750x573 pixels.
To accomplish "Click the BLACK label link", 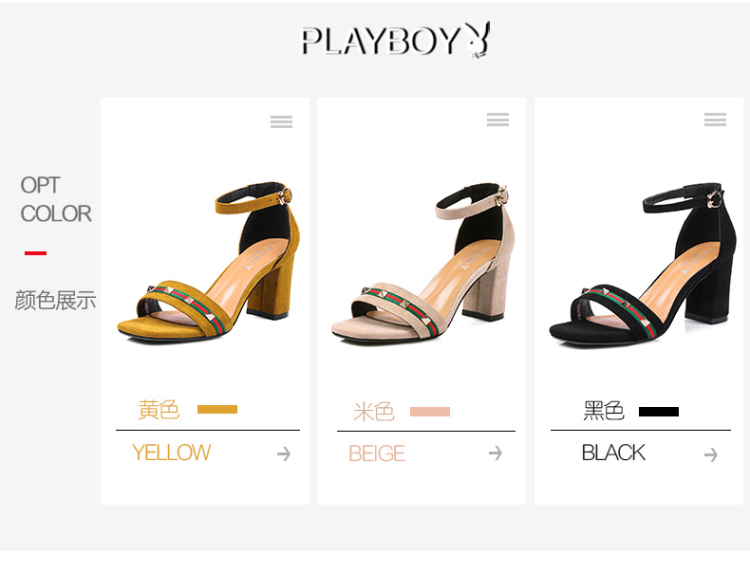I will click(x=614, y=452).
